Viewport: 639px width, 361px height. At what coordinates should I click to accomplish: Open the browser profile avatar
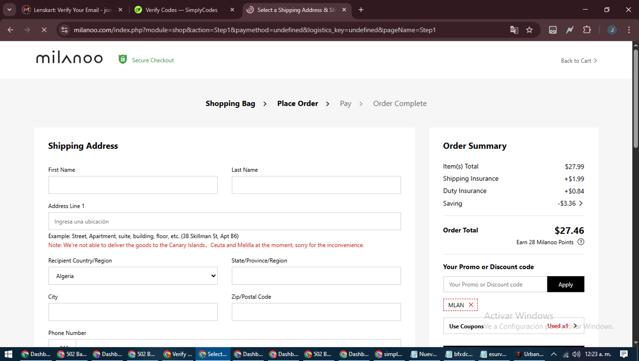(x=612, y=30)
